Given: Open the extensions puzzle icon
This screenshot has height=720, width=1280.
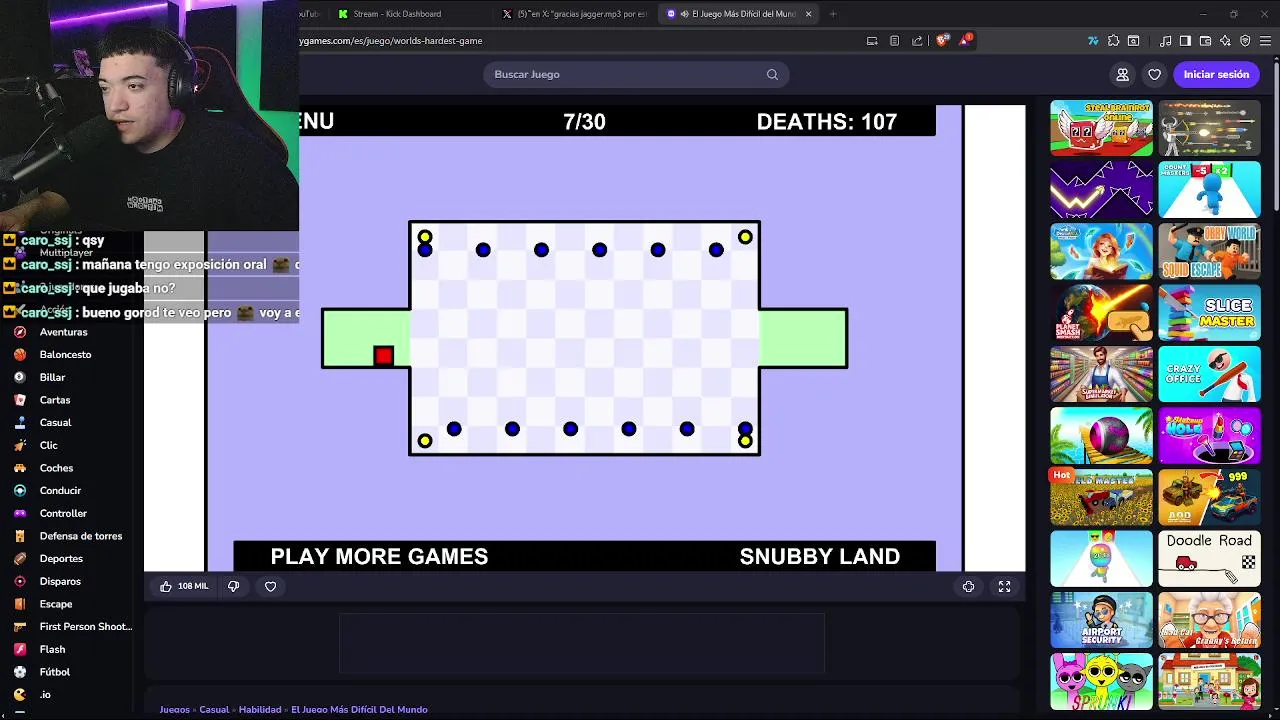Looking at the screenshot, I should point(1114,41).
